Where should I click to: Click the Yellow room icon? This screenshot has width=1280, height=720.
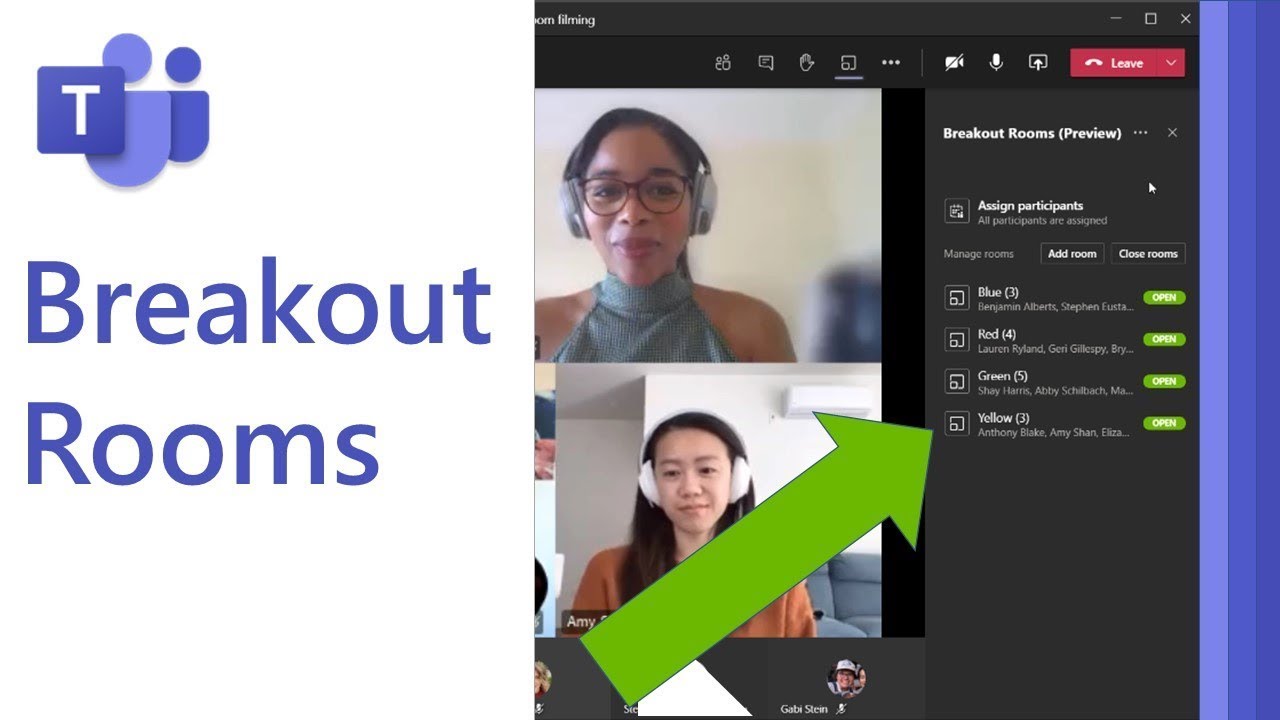pyautogui.click(x=957, y=424)
